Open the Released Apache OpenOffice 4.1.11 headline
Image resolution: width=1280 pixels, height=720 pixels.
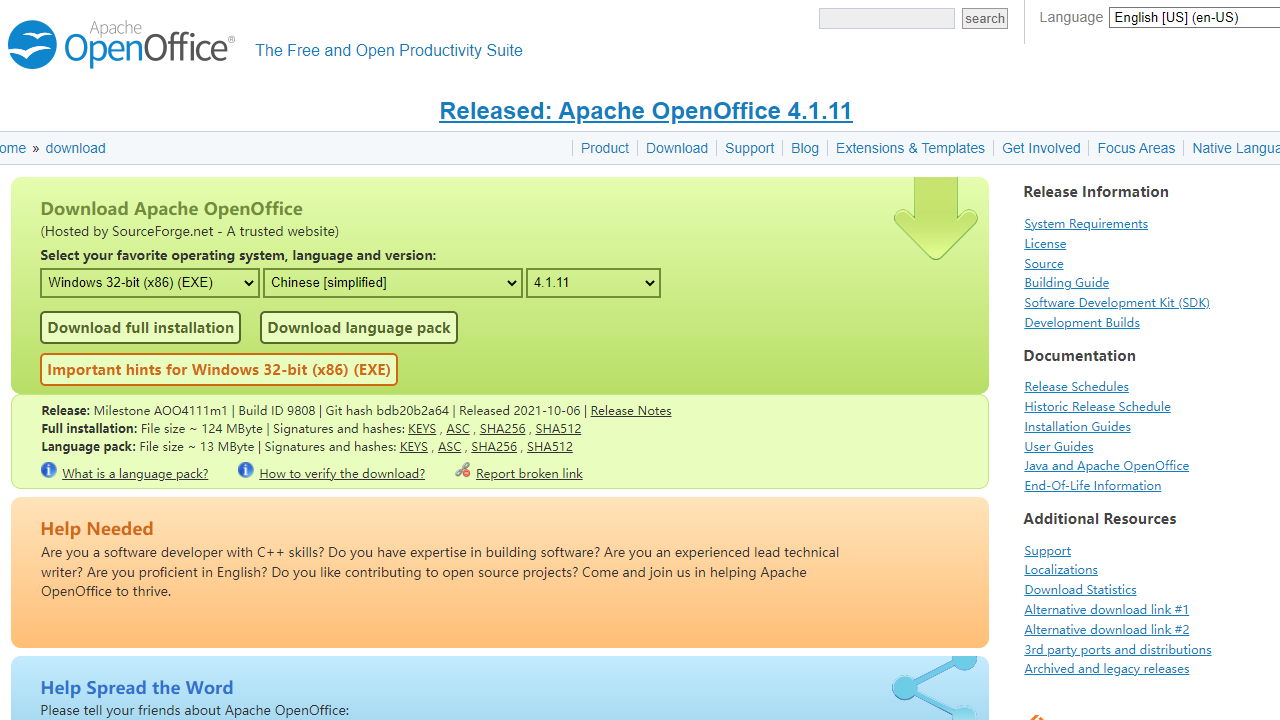pyautogui.click(x=646, y=111)
